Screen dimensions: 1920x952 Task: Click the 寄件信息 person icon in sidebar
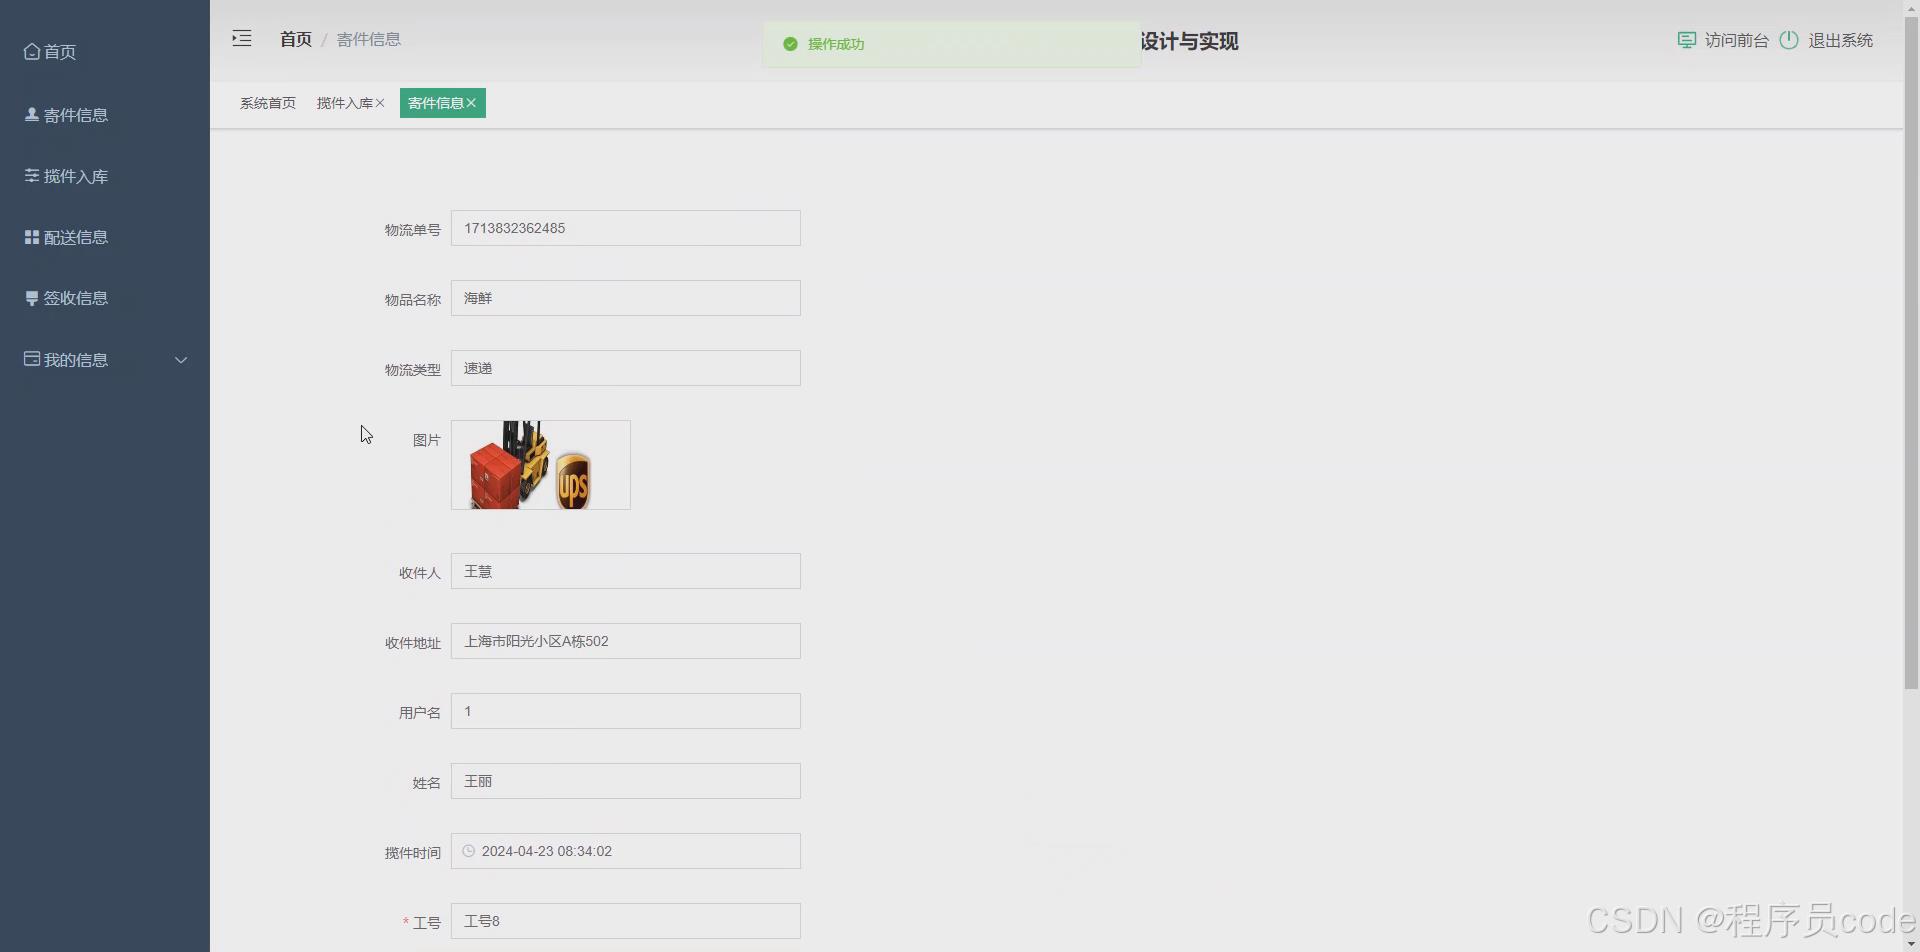click(x=32, y=114)
